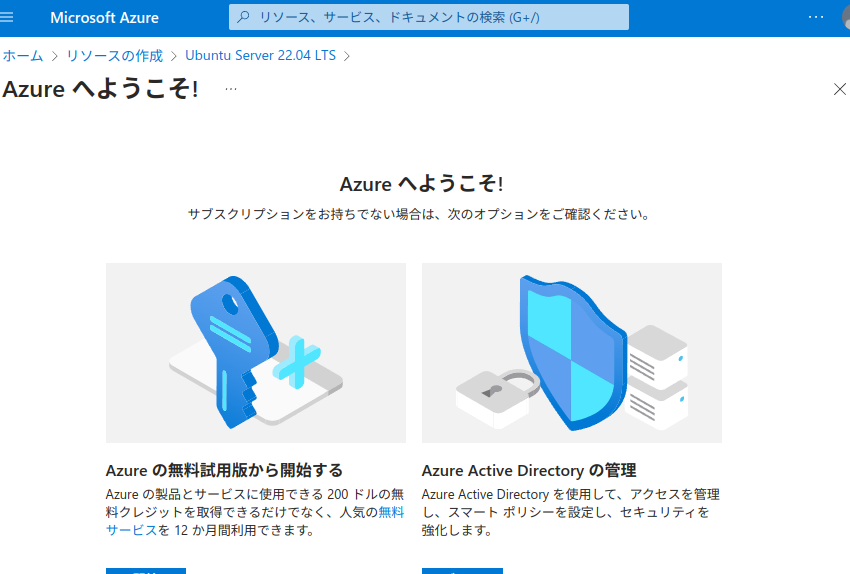This screenshot has width=850, height=574.
Task: Go to リソースの作成 breadcrumb
Action: tap(114, 56)
